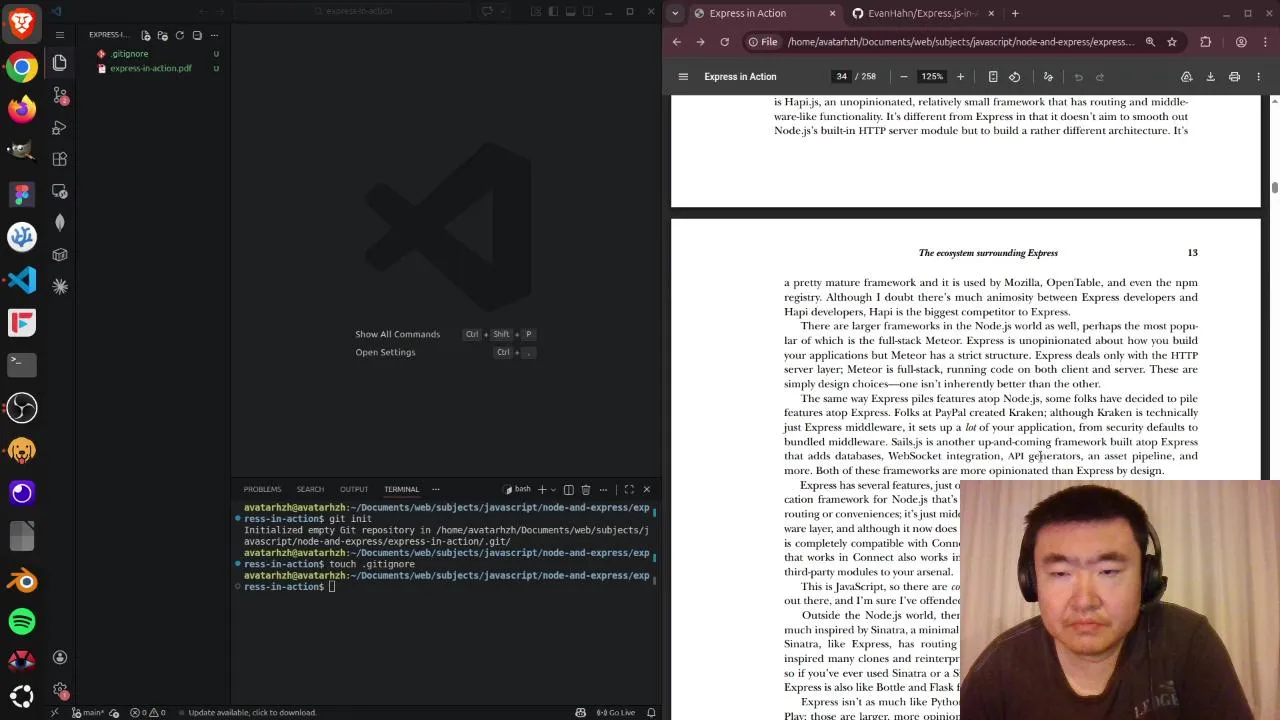This screenshot has width=1280, height=720.
Task: Maximize the terminal panel size
Action: (x=629, y=489)
